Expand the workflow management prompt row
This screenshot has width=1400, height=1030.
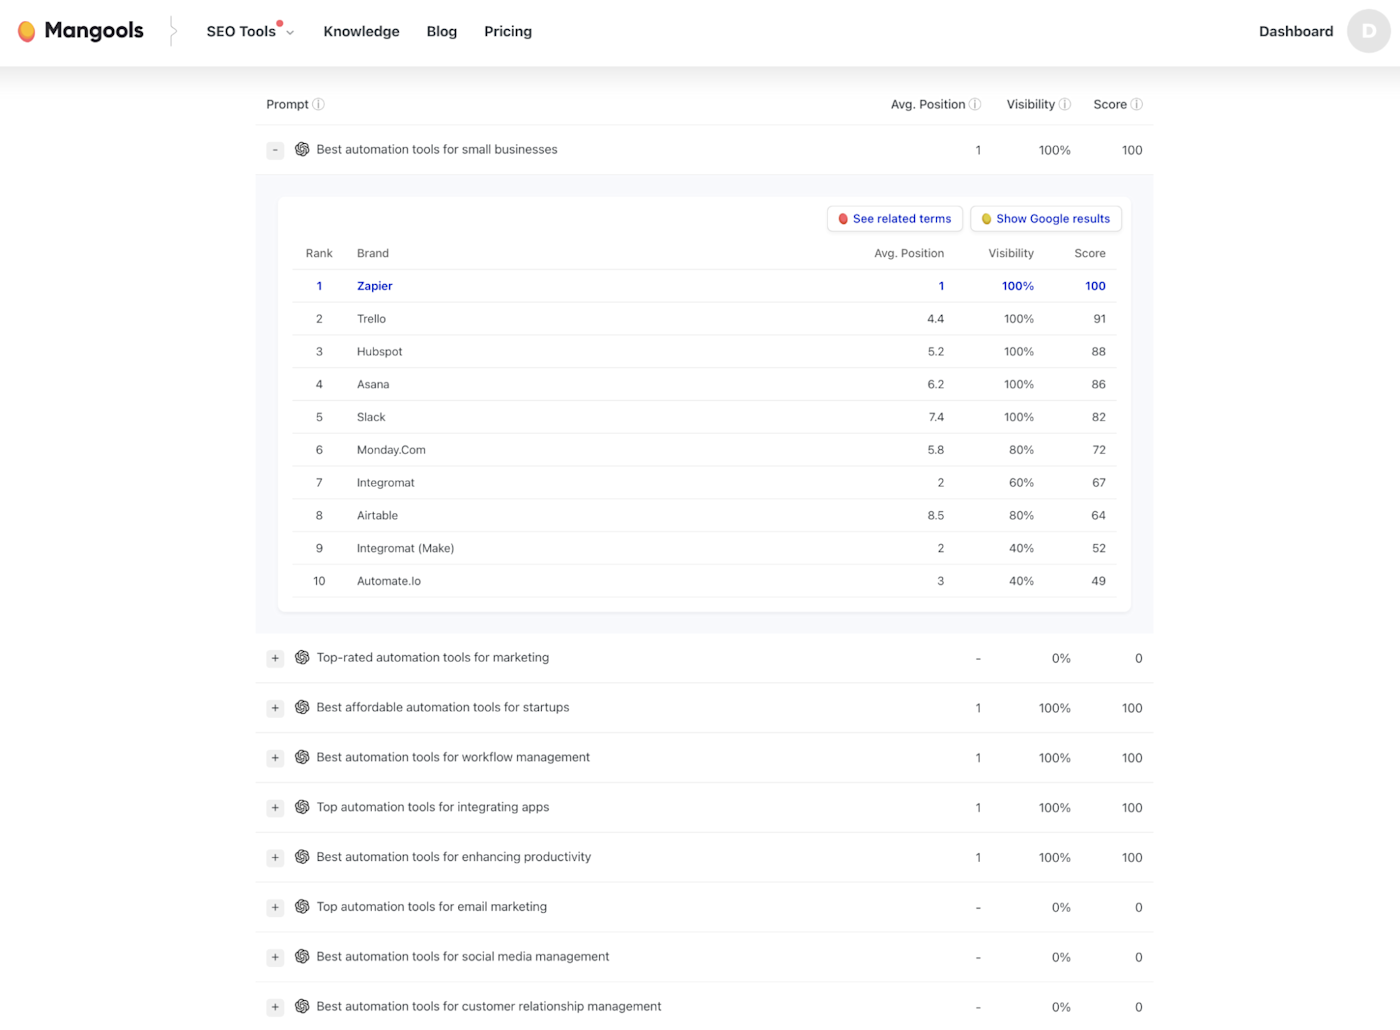click(275, 758)
